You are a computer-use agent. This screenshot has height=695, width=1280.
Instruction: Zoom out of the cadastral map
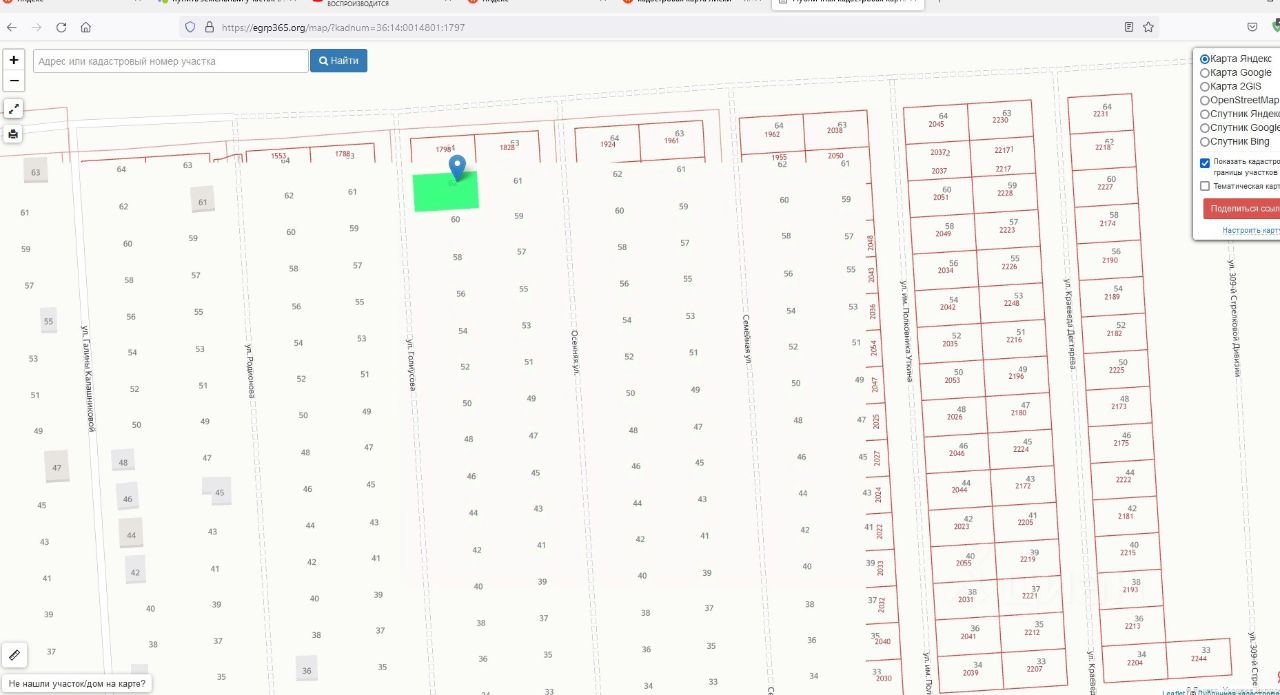click(14, 81)
